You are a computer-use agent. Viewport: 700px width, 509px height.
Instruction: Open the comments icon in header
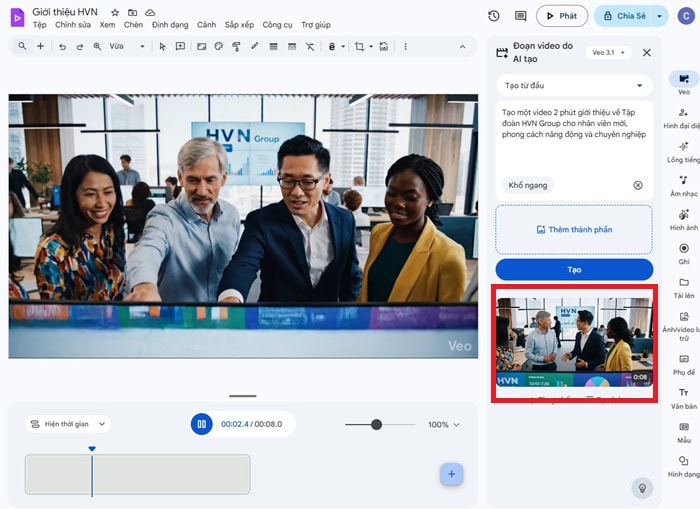(x=520, y=16)
